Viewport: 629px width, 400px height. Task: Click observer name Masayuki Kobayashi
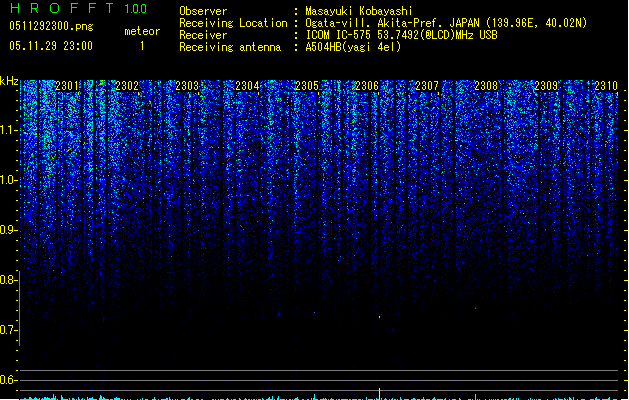[359, 11]
